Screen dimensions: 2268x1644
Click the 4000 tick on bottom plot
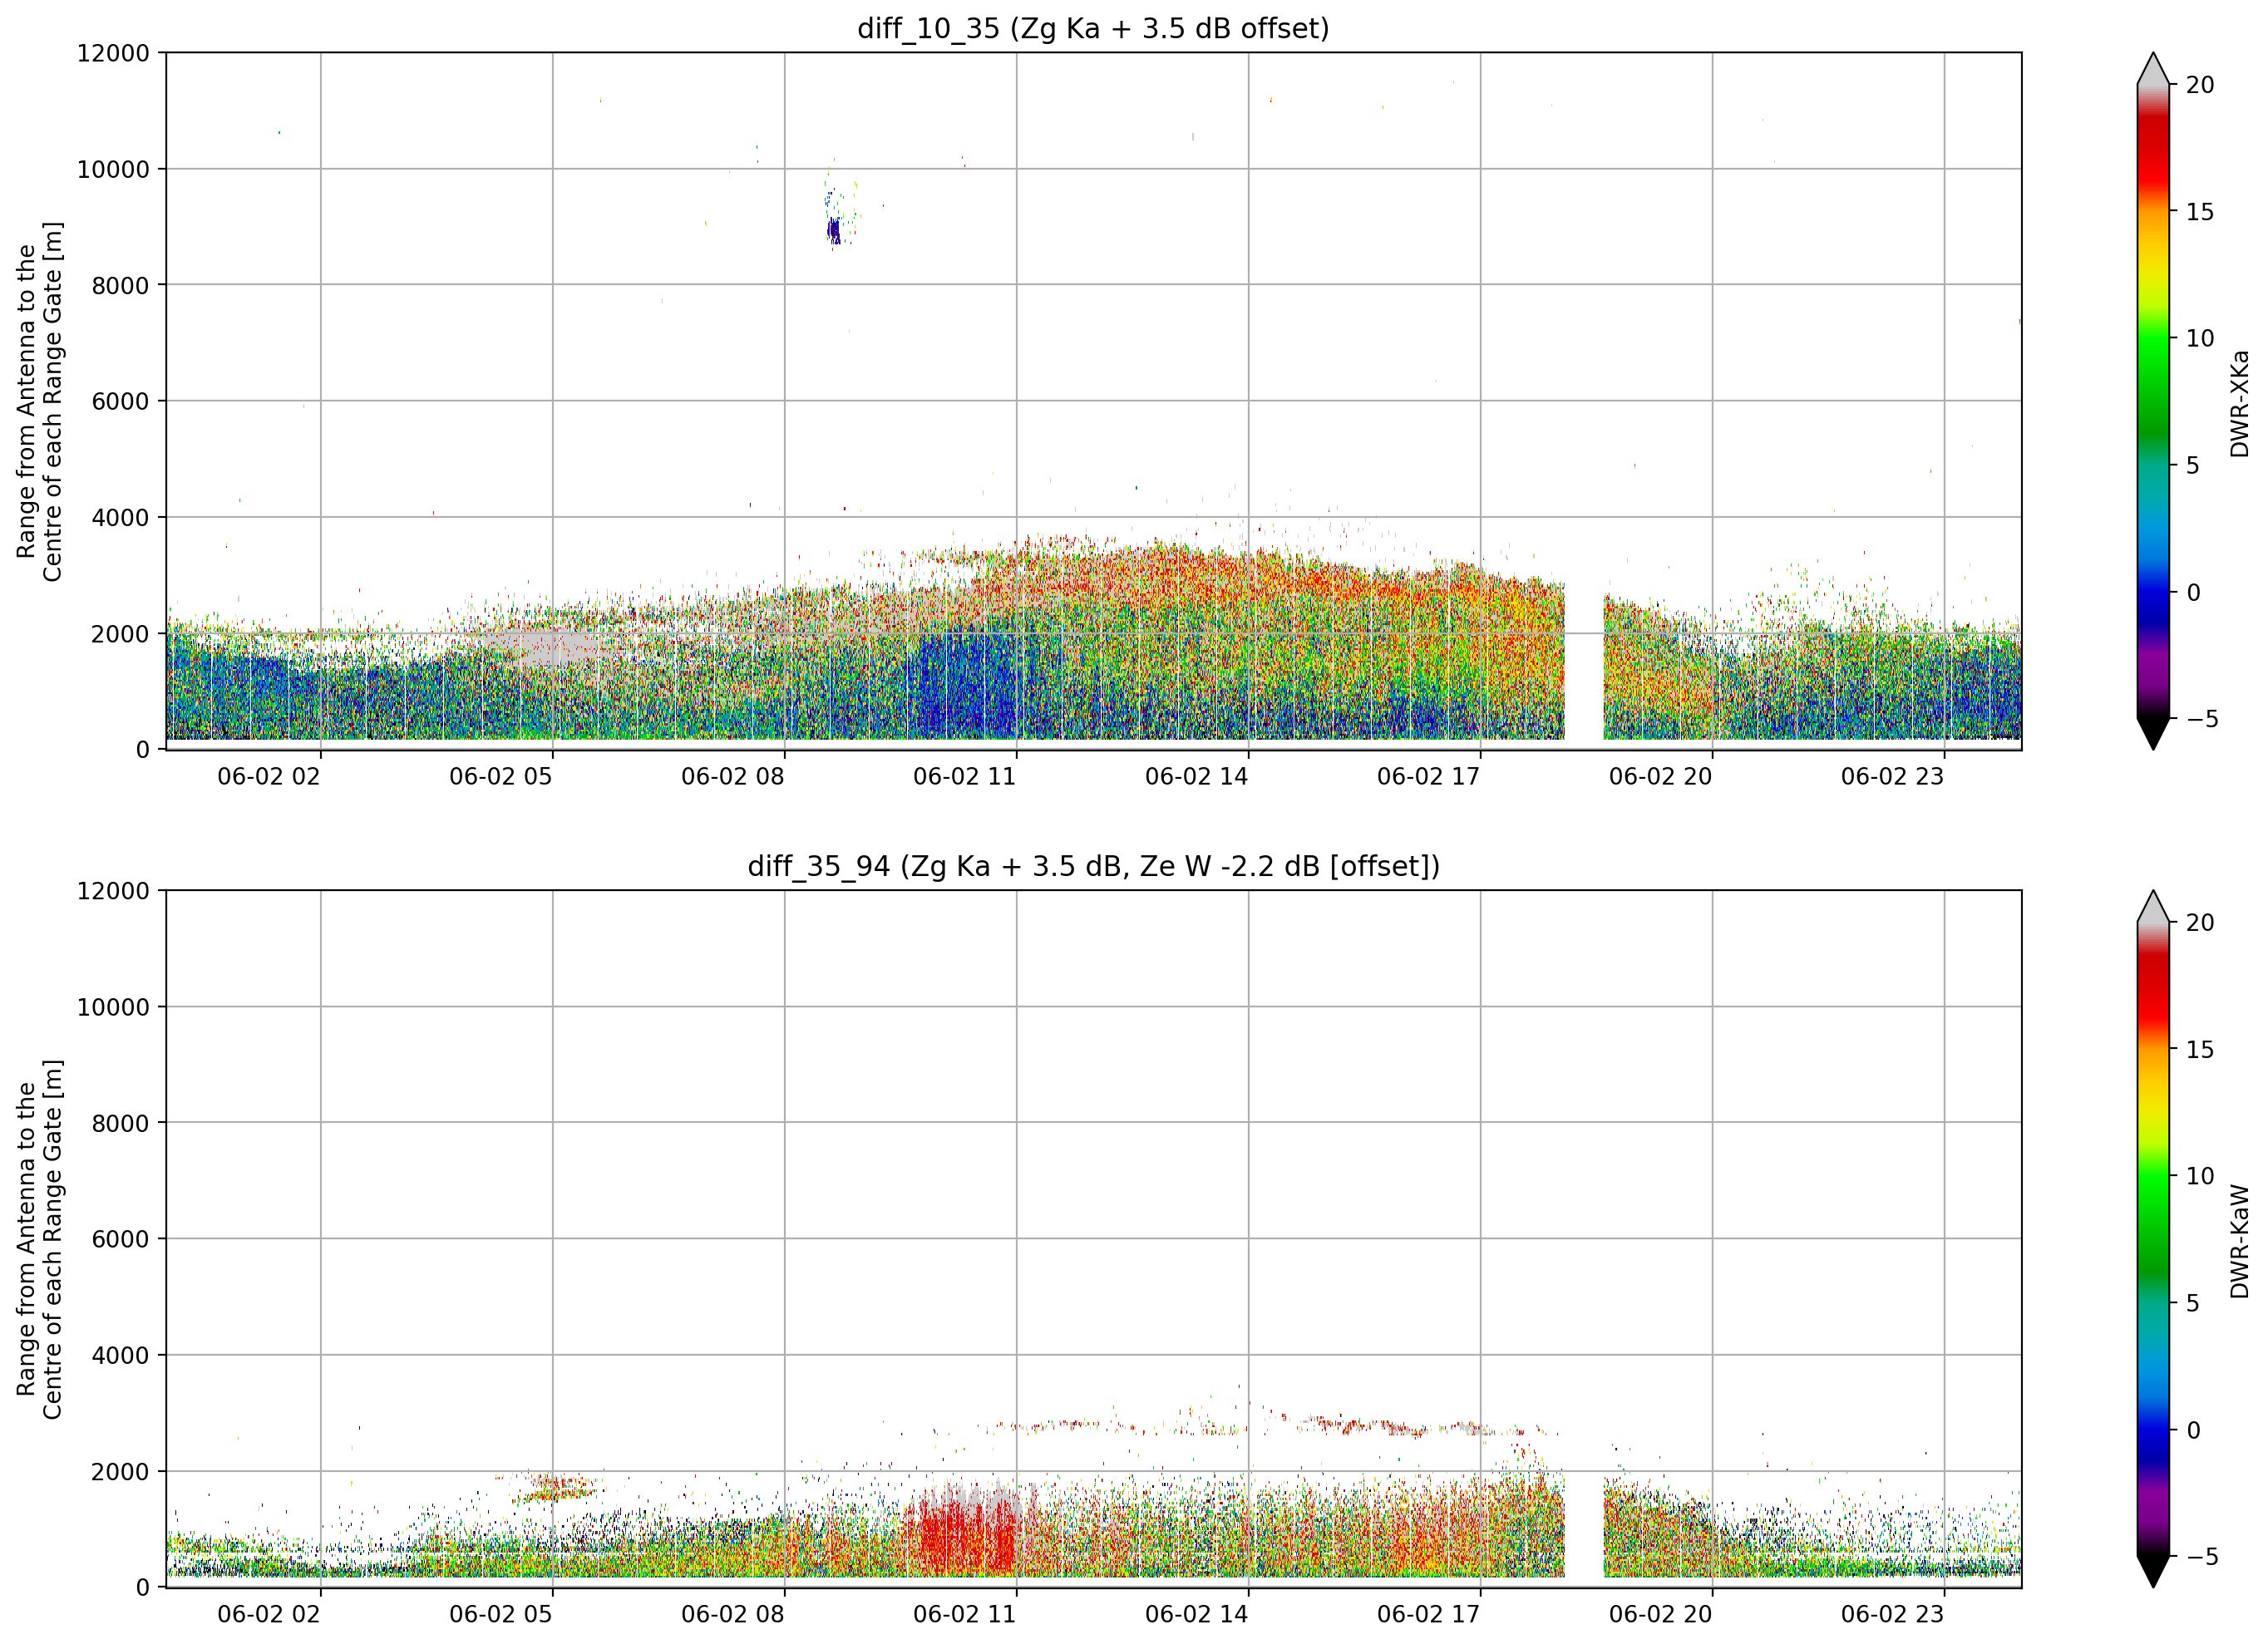coord(120,1355)
